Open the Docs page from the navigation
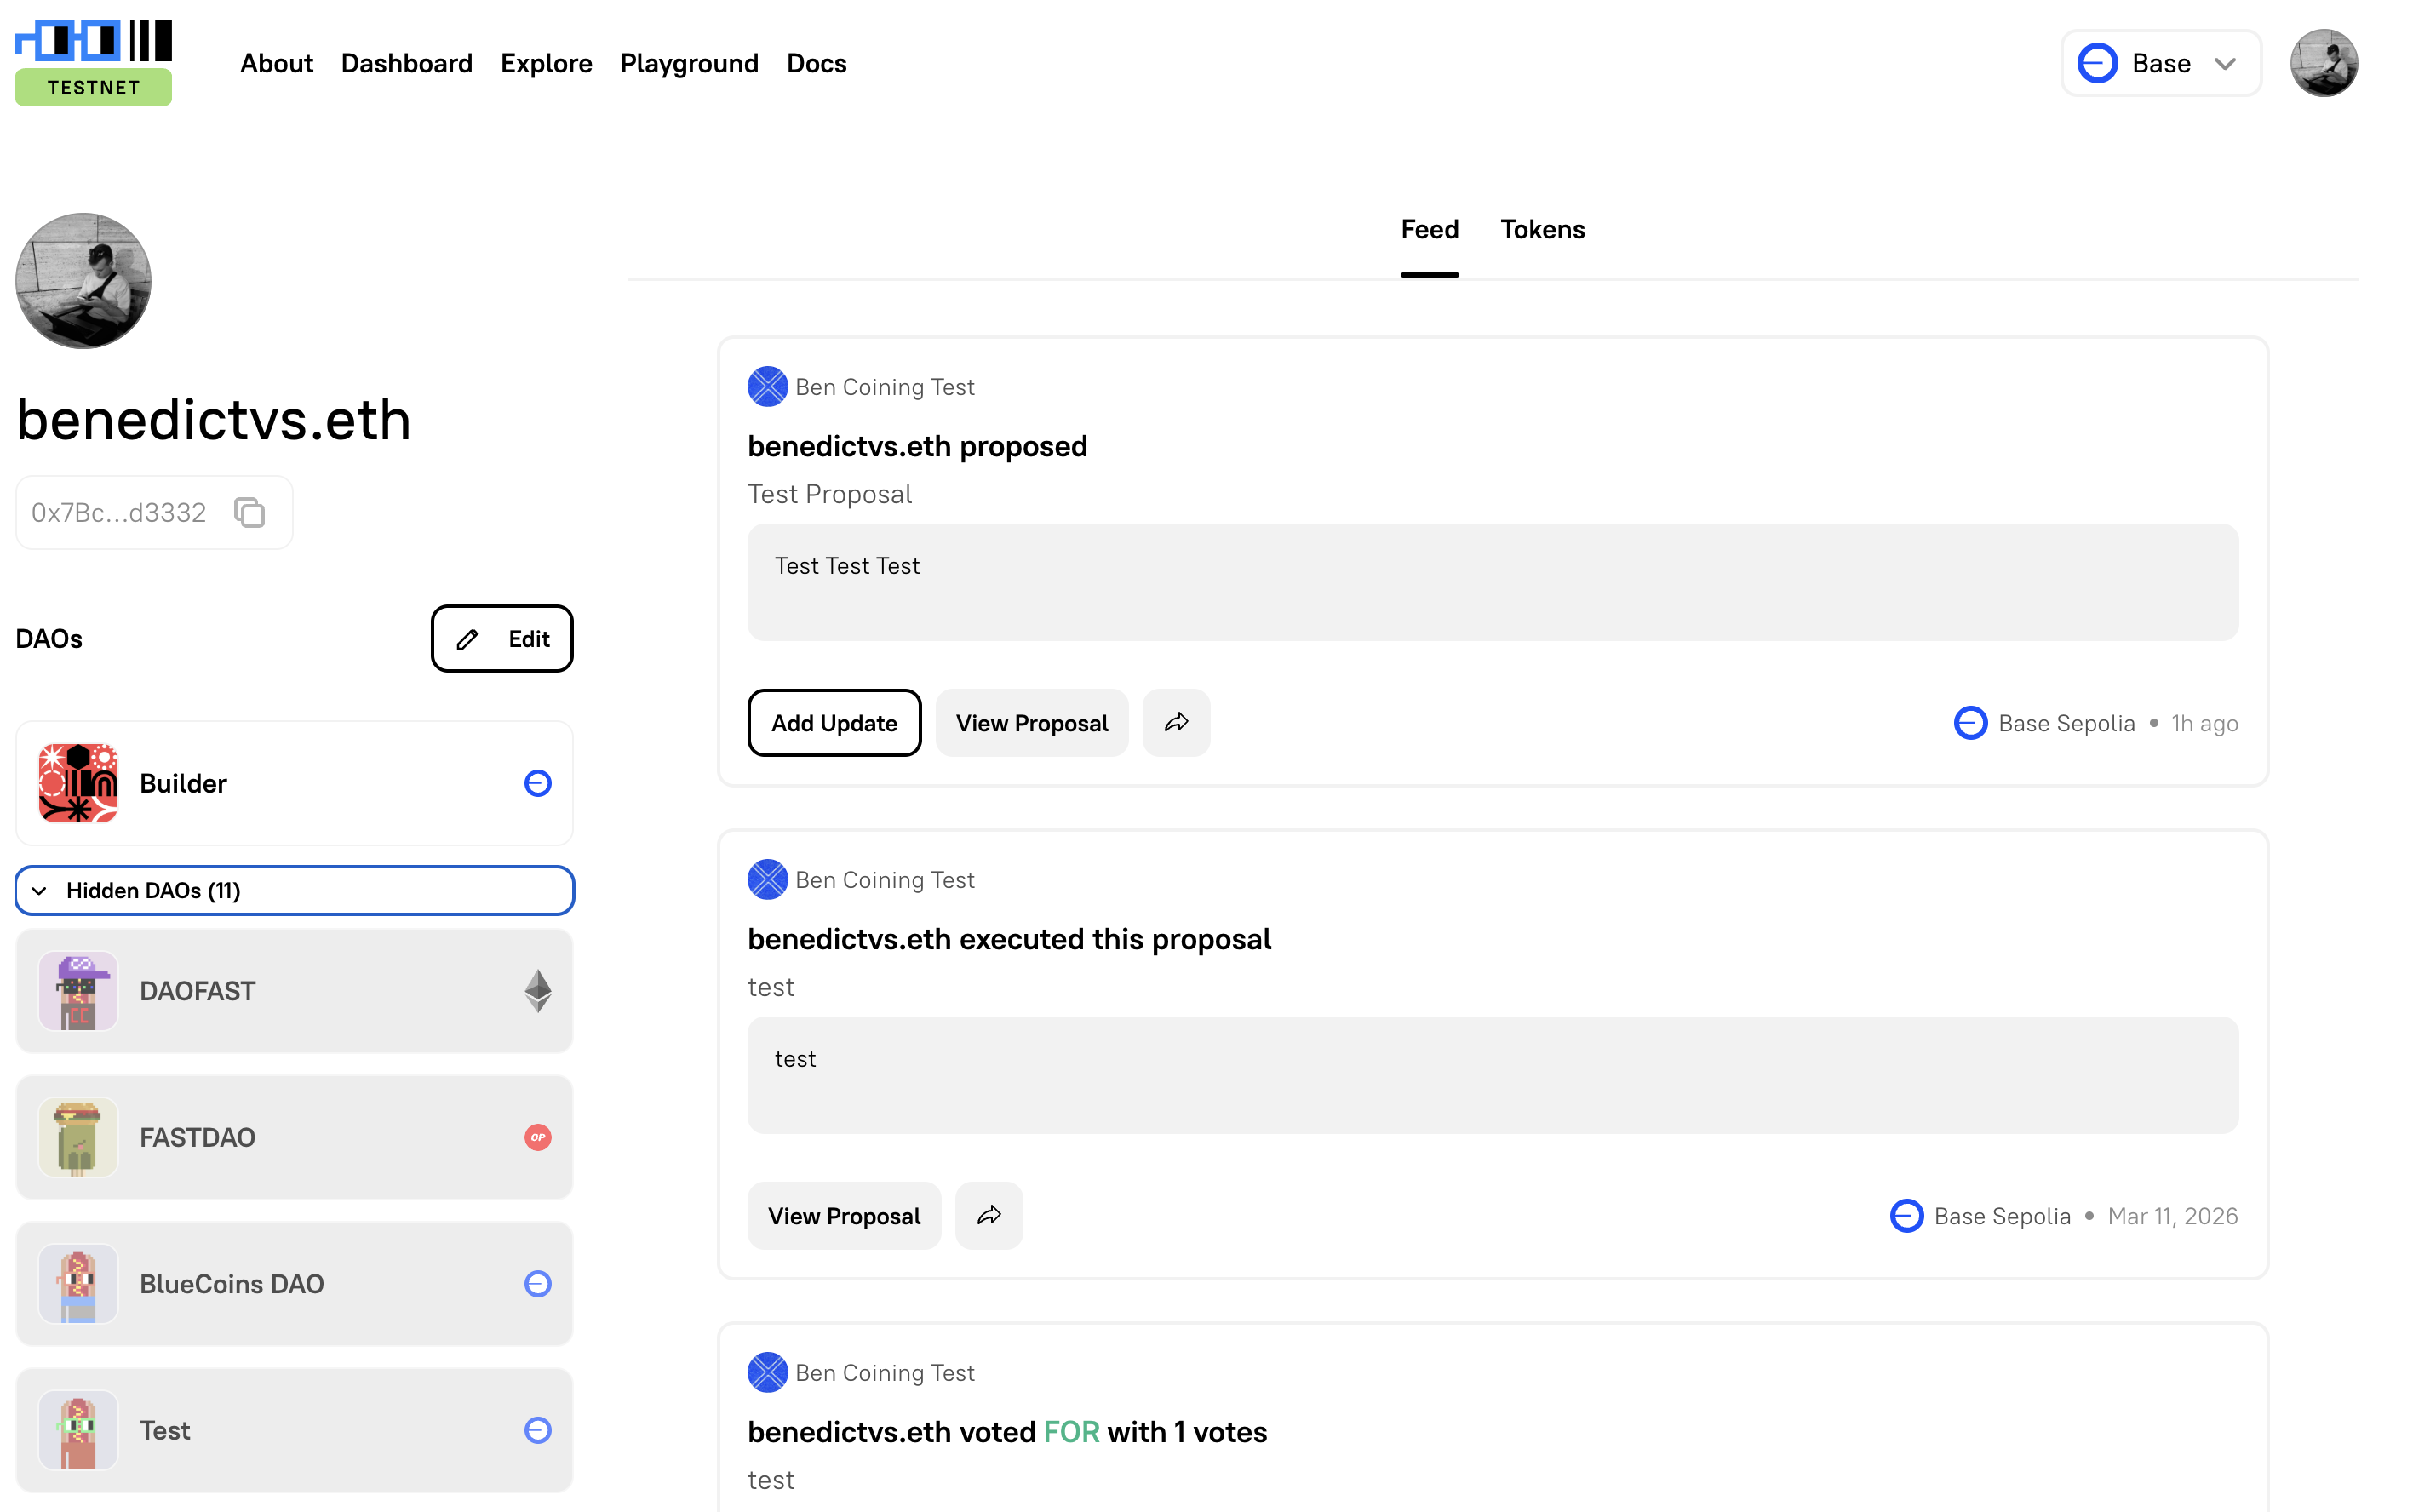Viewport: 2413px width, 1512px height. (x=816, y=63)
